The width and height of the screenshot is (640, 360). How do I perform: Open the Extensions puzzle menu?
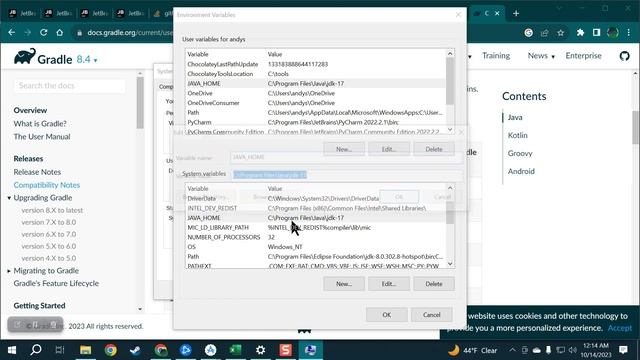[x=580, y=33]
